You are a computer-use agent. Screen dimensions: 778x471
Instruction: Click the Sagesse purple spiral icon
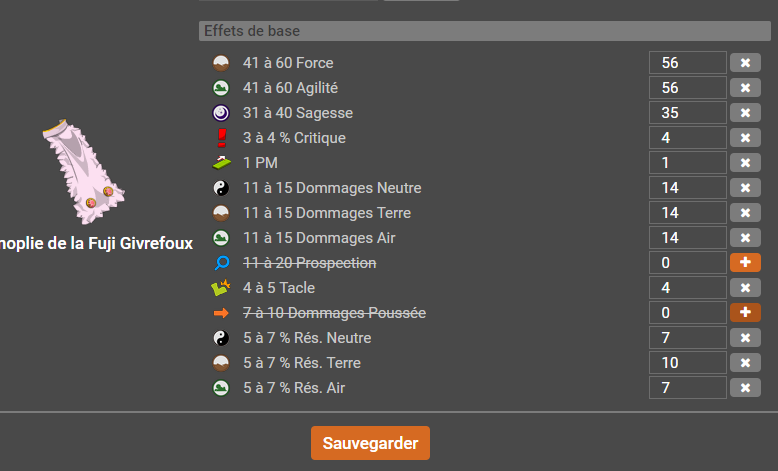pos(221,113)
